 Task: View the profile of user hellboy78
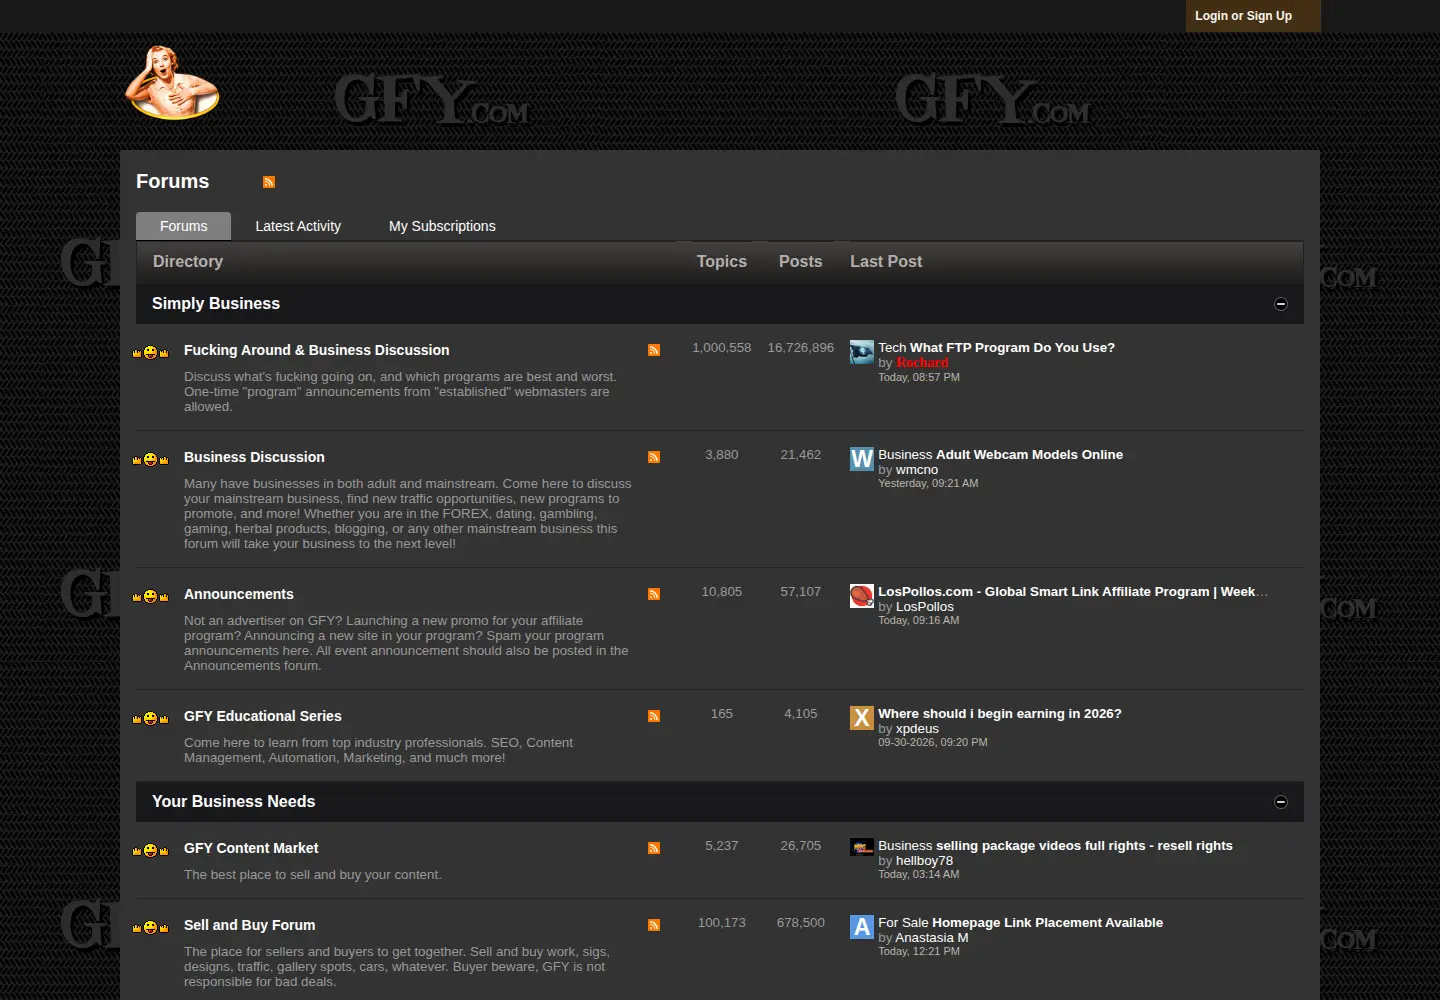click(924, 861)
